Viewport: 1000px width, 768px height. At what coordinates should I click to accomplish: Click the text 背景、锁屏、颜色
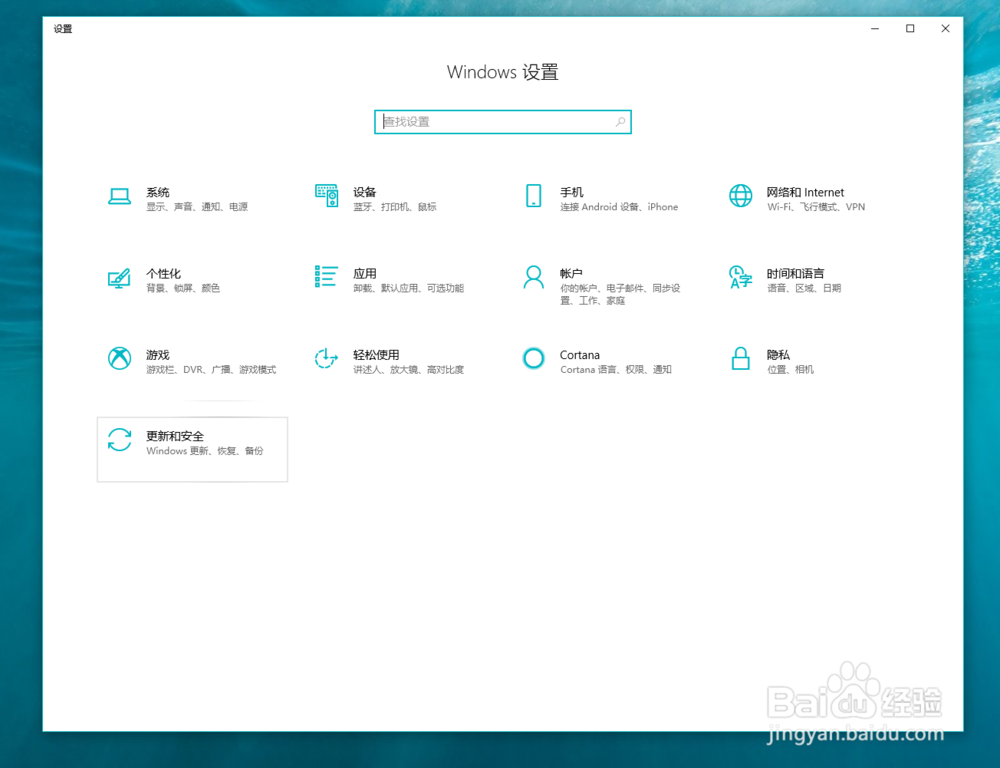[x=183, y=288]
